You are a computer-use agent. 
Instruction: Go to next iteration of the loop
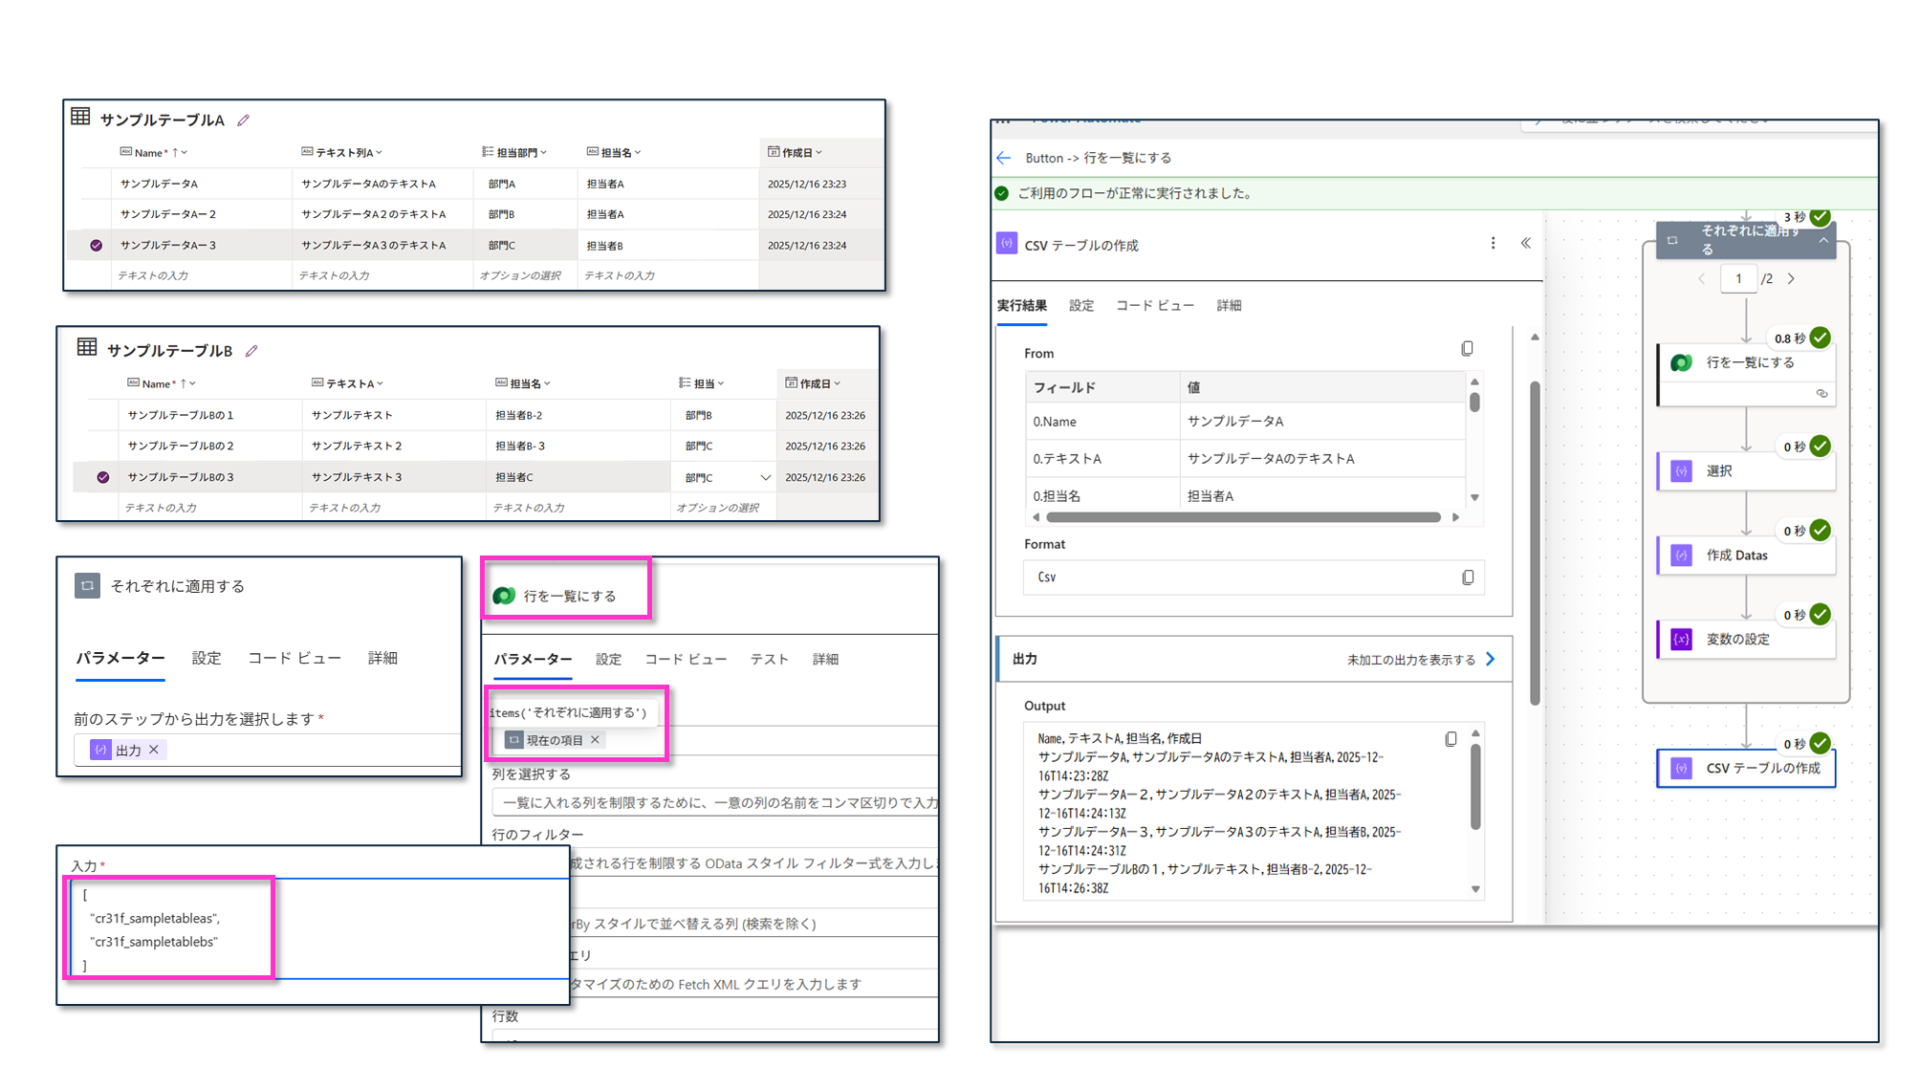pos(1791,279)
